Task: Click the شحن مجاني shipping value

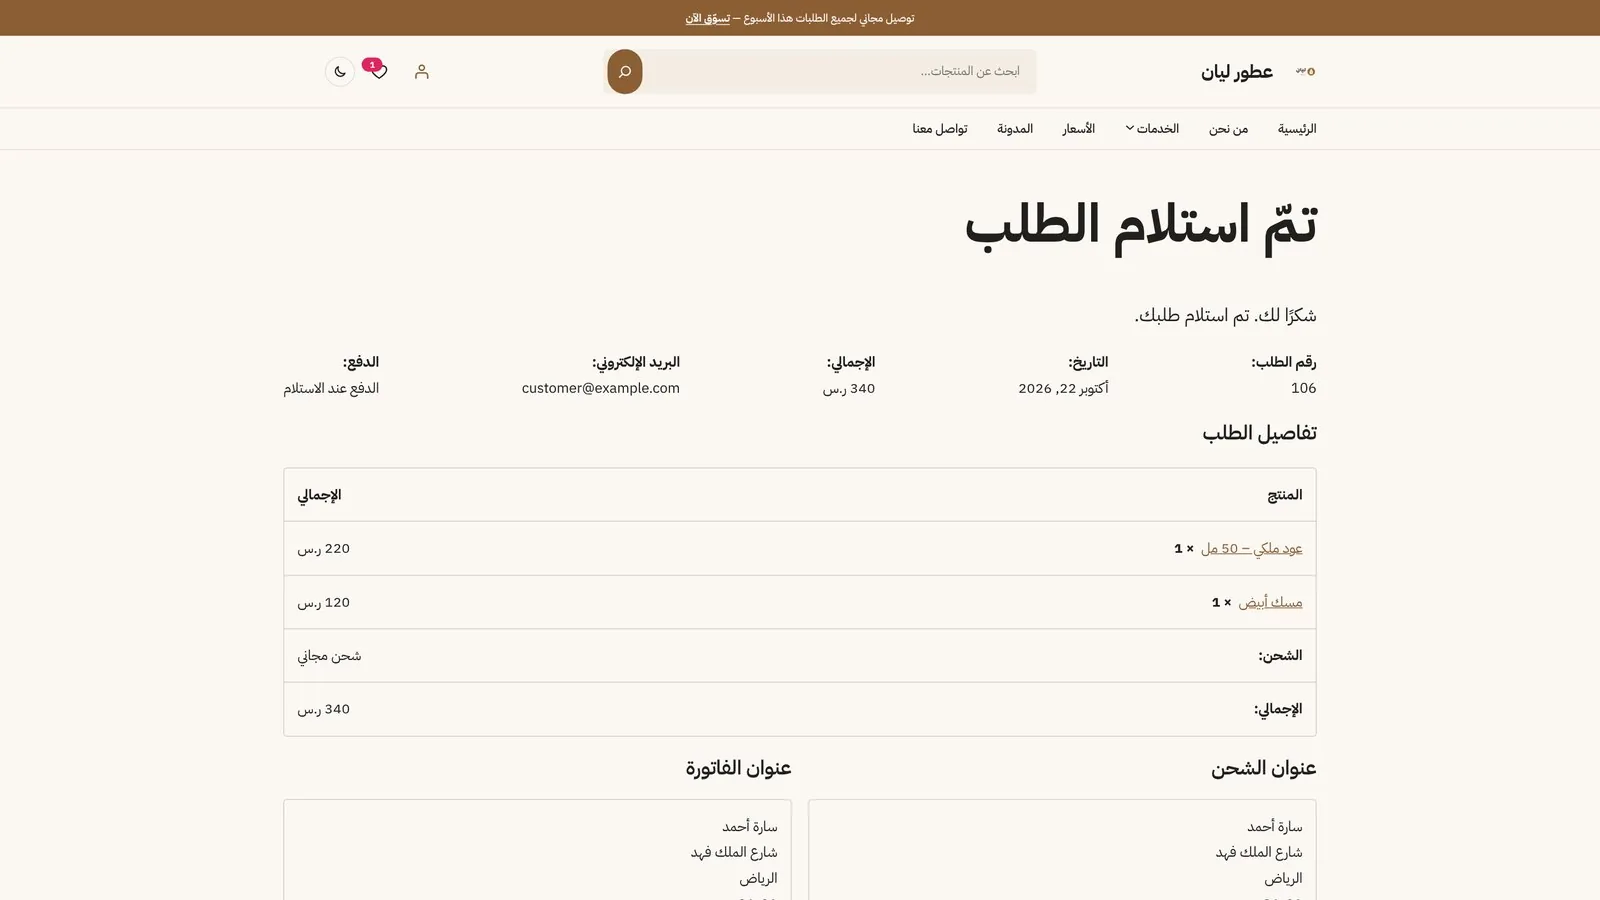Action: tap(329, 656)
